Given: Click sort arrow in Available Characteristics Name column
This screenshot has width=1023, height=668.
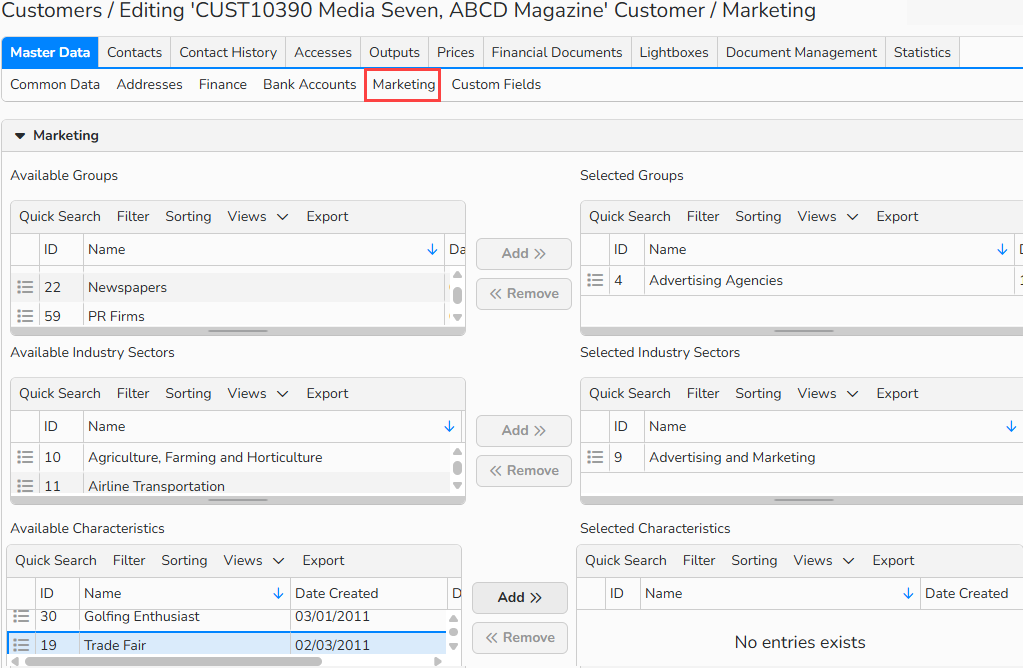Looking at the screenshot, I should [278, 594].
